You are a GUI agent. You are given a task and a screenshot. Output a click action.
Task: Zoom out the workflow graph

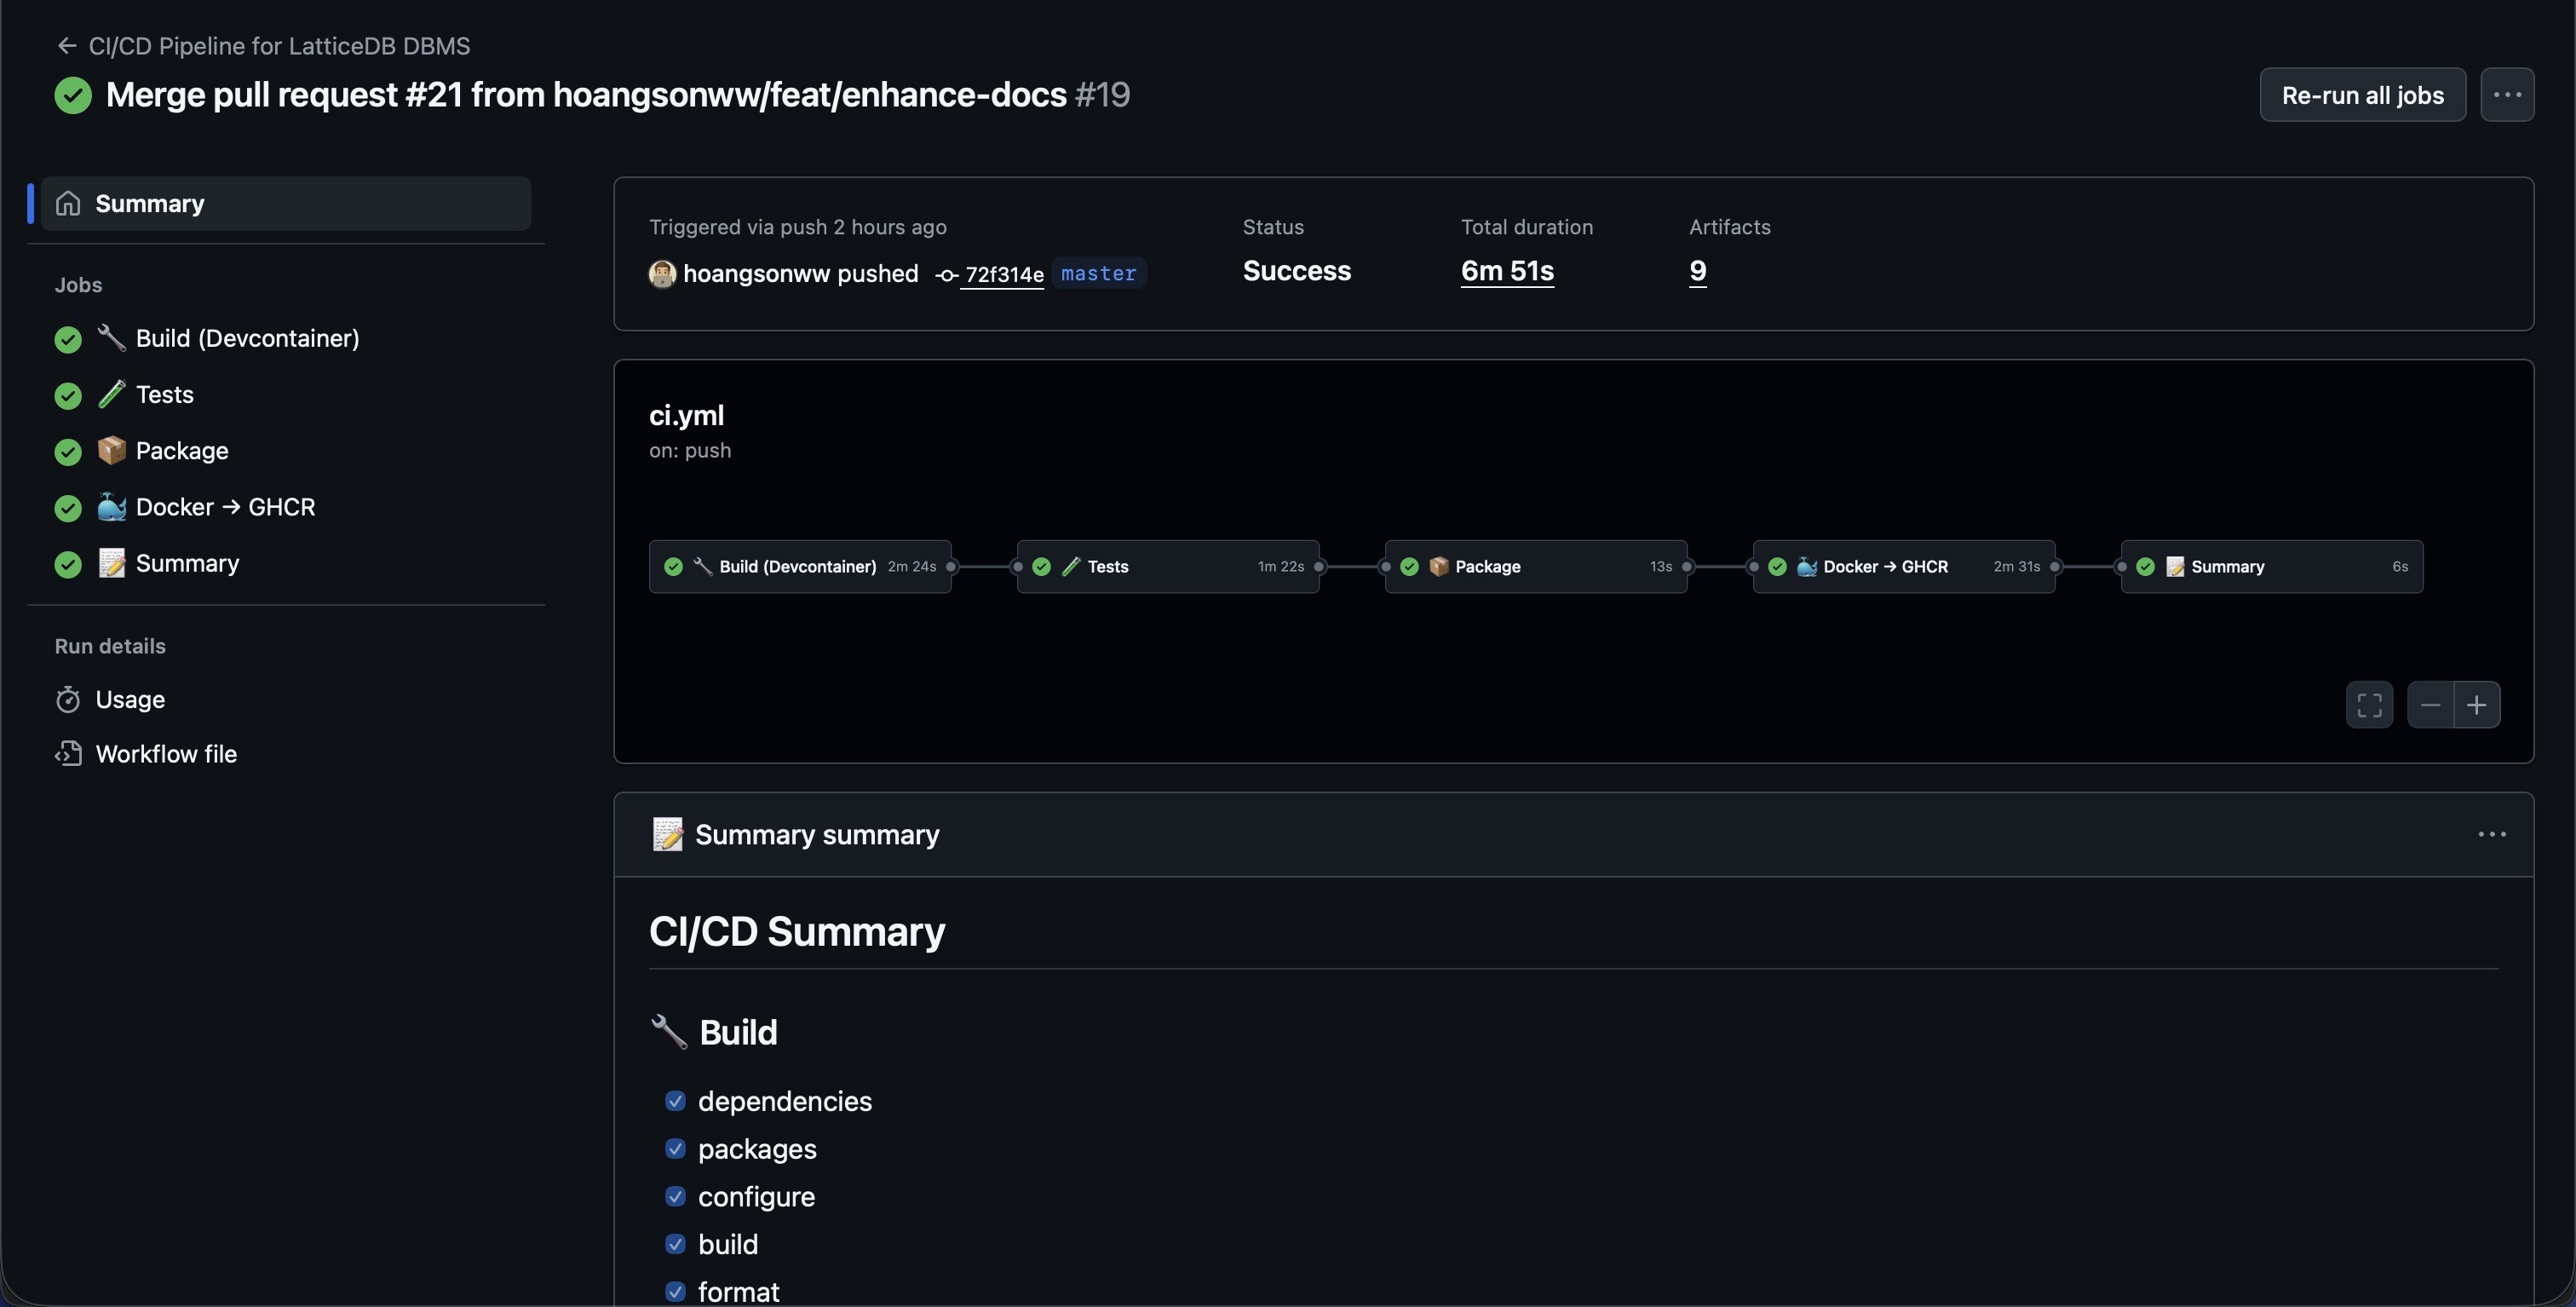[x=2430, y=705]
